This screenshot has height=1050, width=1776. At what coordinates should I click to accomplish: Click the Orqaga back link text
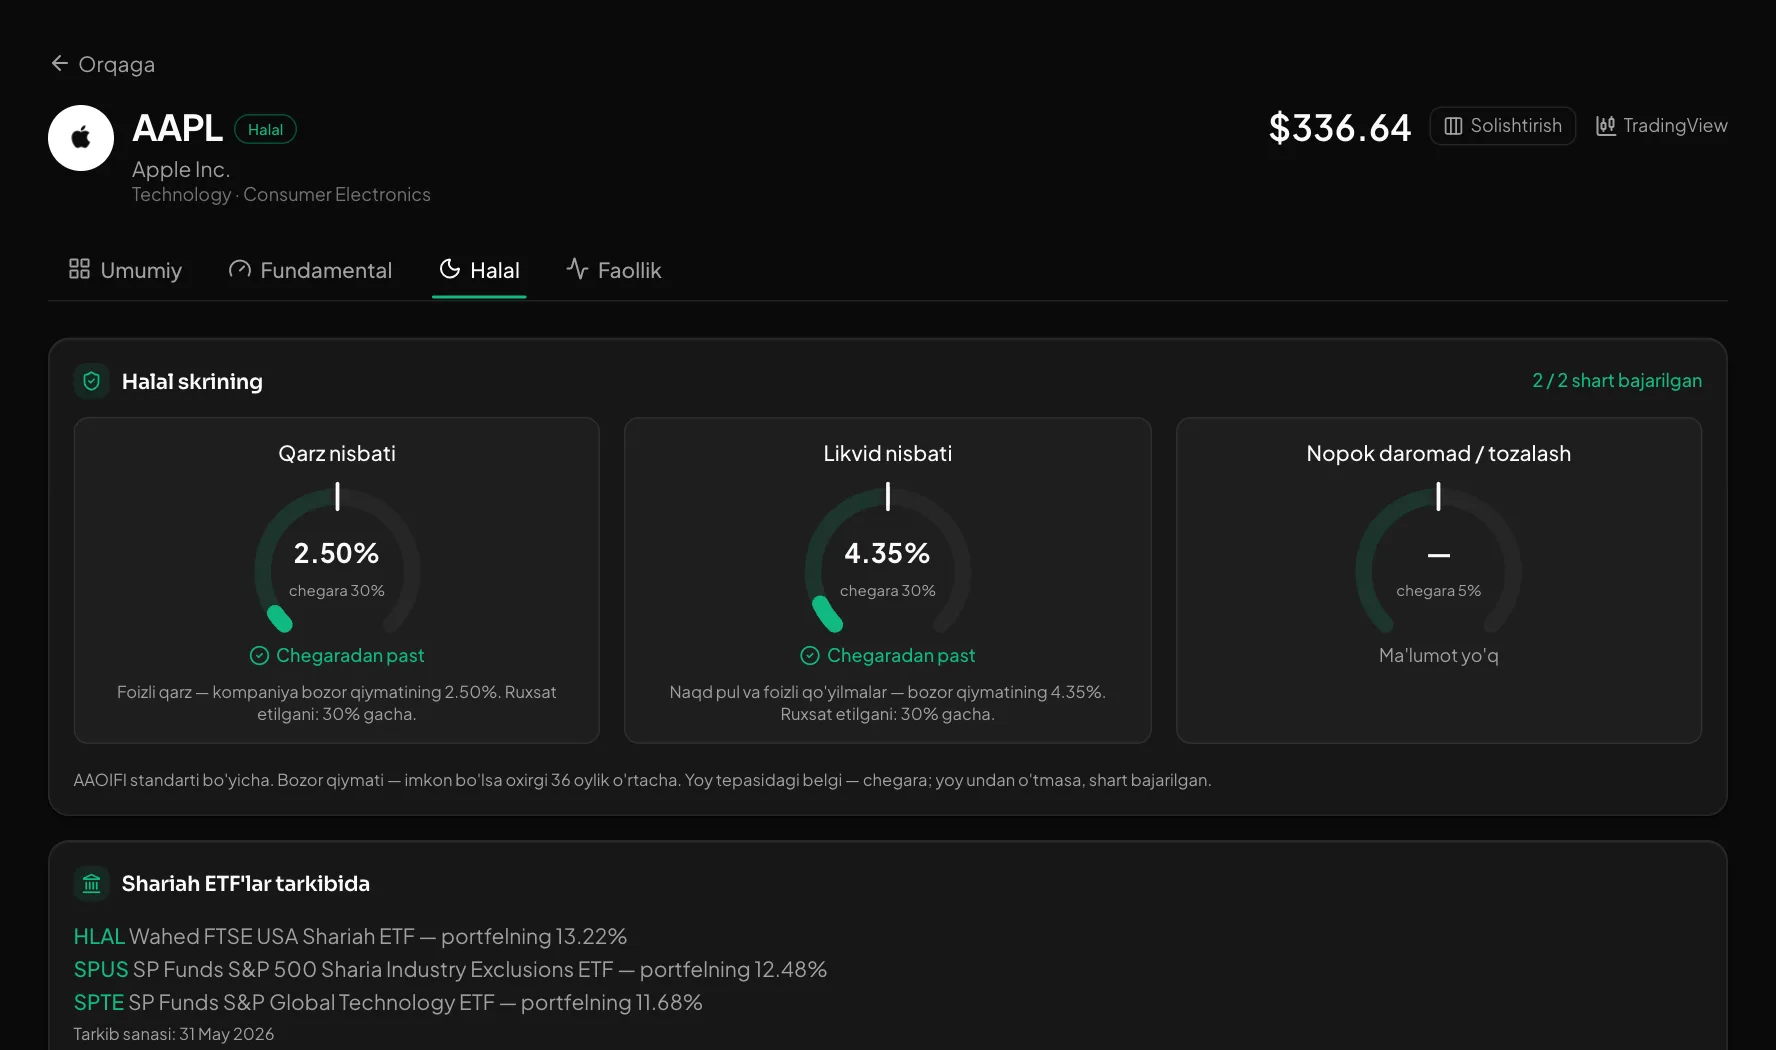point(117,65)
